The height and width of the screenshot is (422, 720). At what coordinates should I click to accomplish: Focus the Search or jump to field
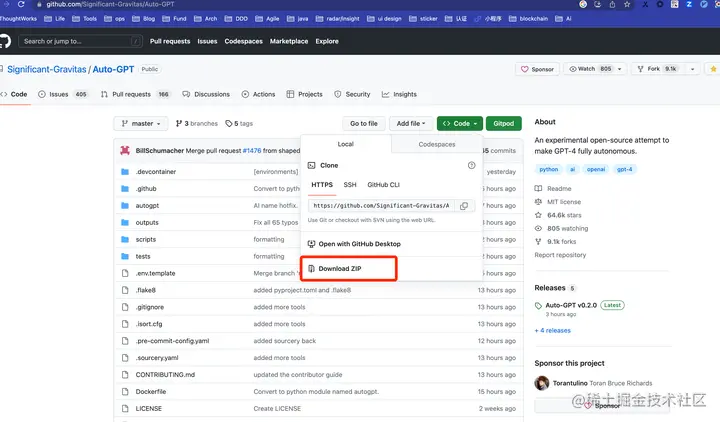point(80,41)
